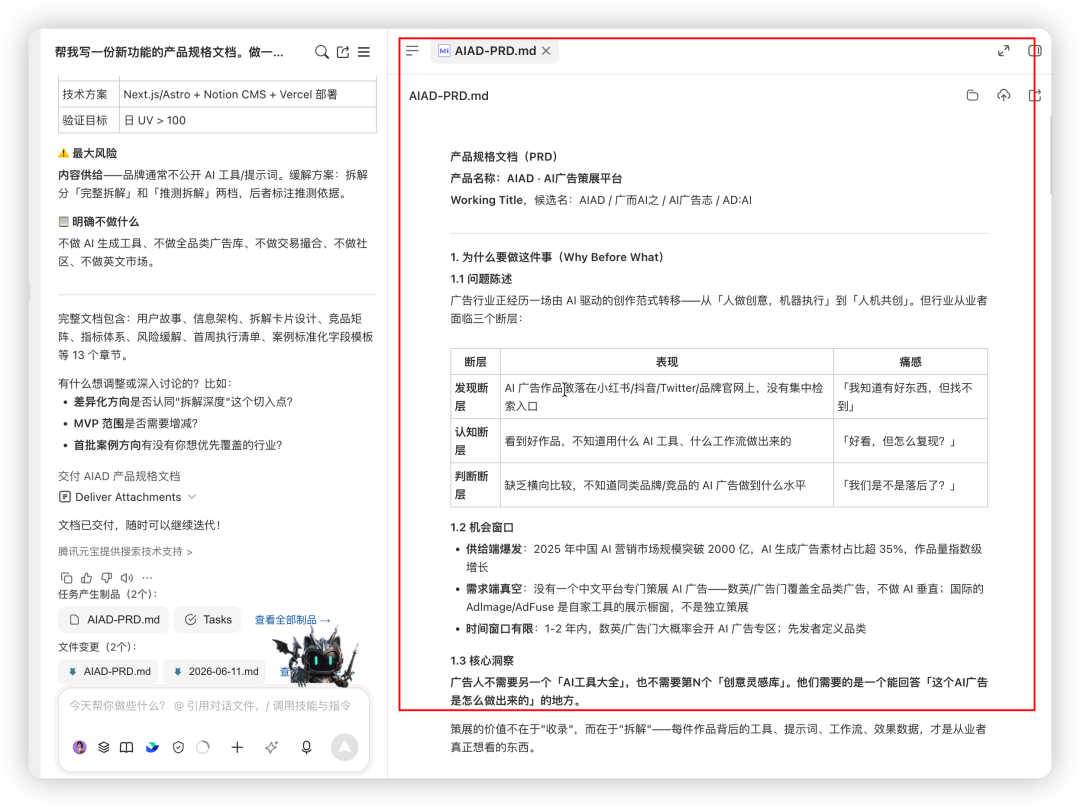Screen dimensions: 1080x807
Task: Click the document scrollbar on right edge
Action: (1050, 155)
